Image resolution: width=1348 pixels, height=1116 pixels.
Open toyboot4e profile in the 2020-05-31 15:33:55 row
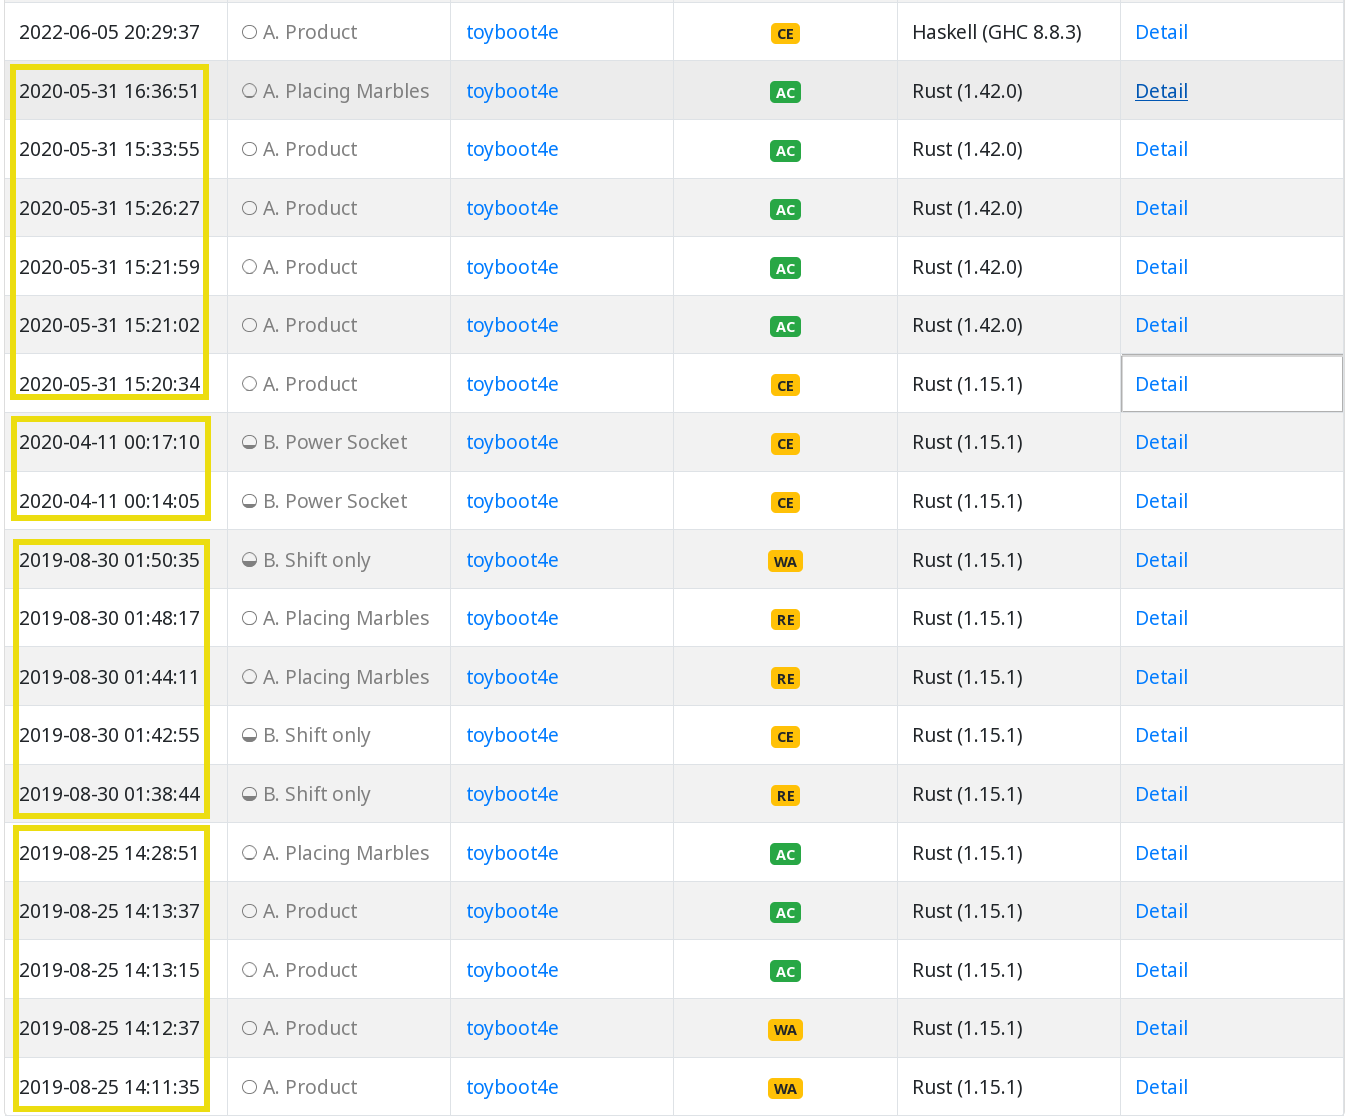click(512, 149)
